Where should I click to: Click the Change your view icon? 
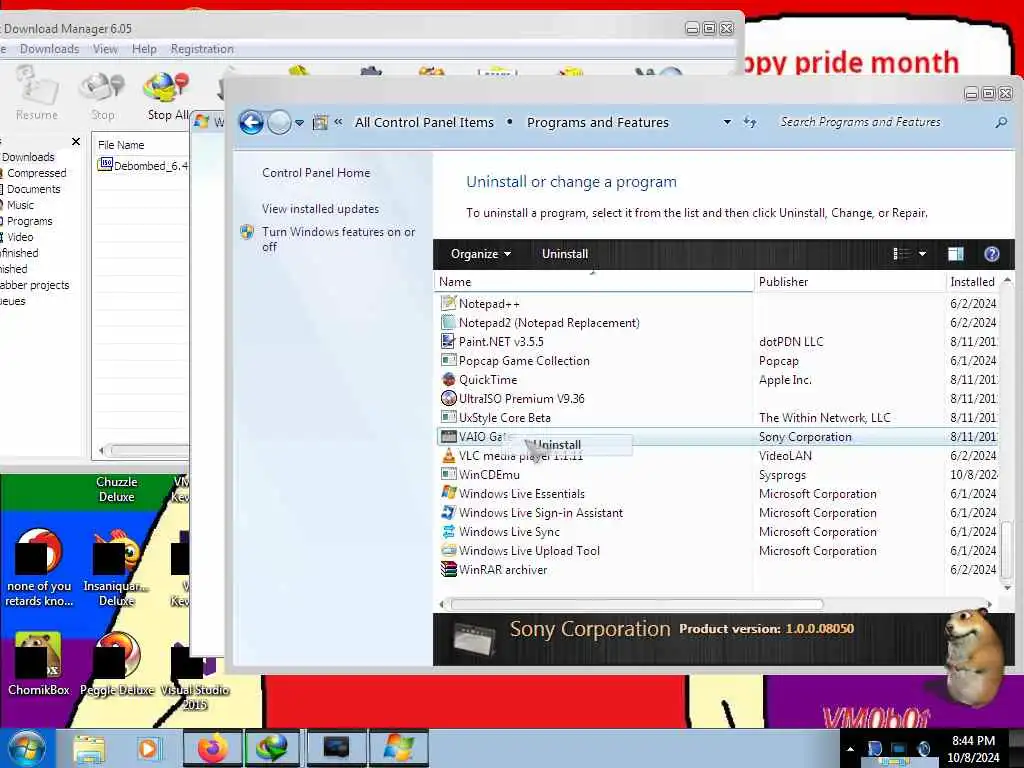[901, 254]
